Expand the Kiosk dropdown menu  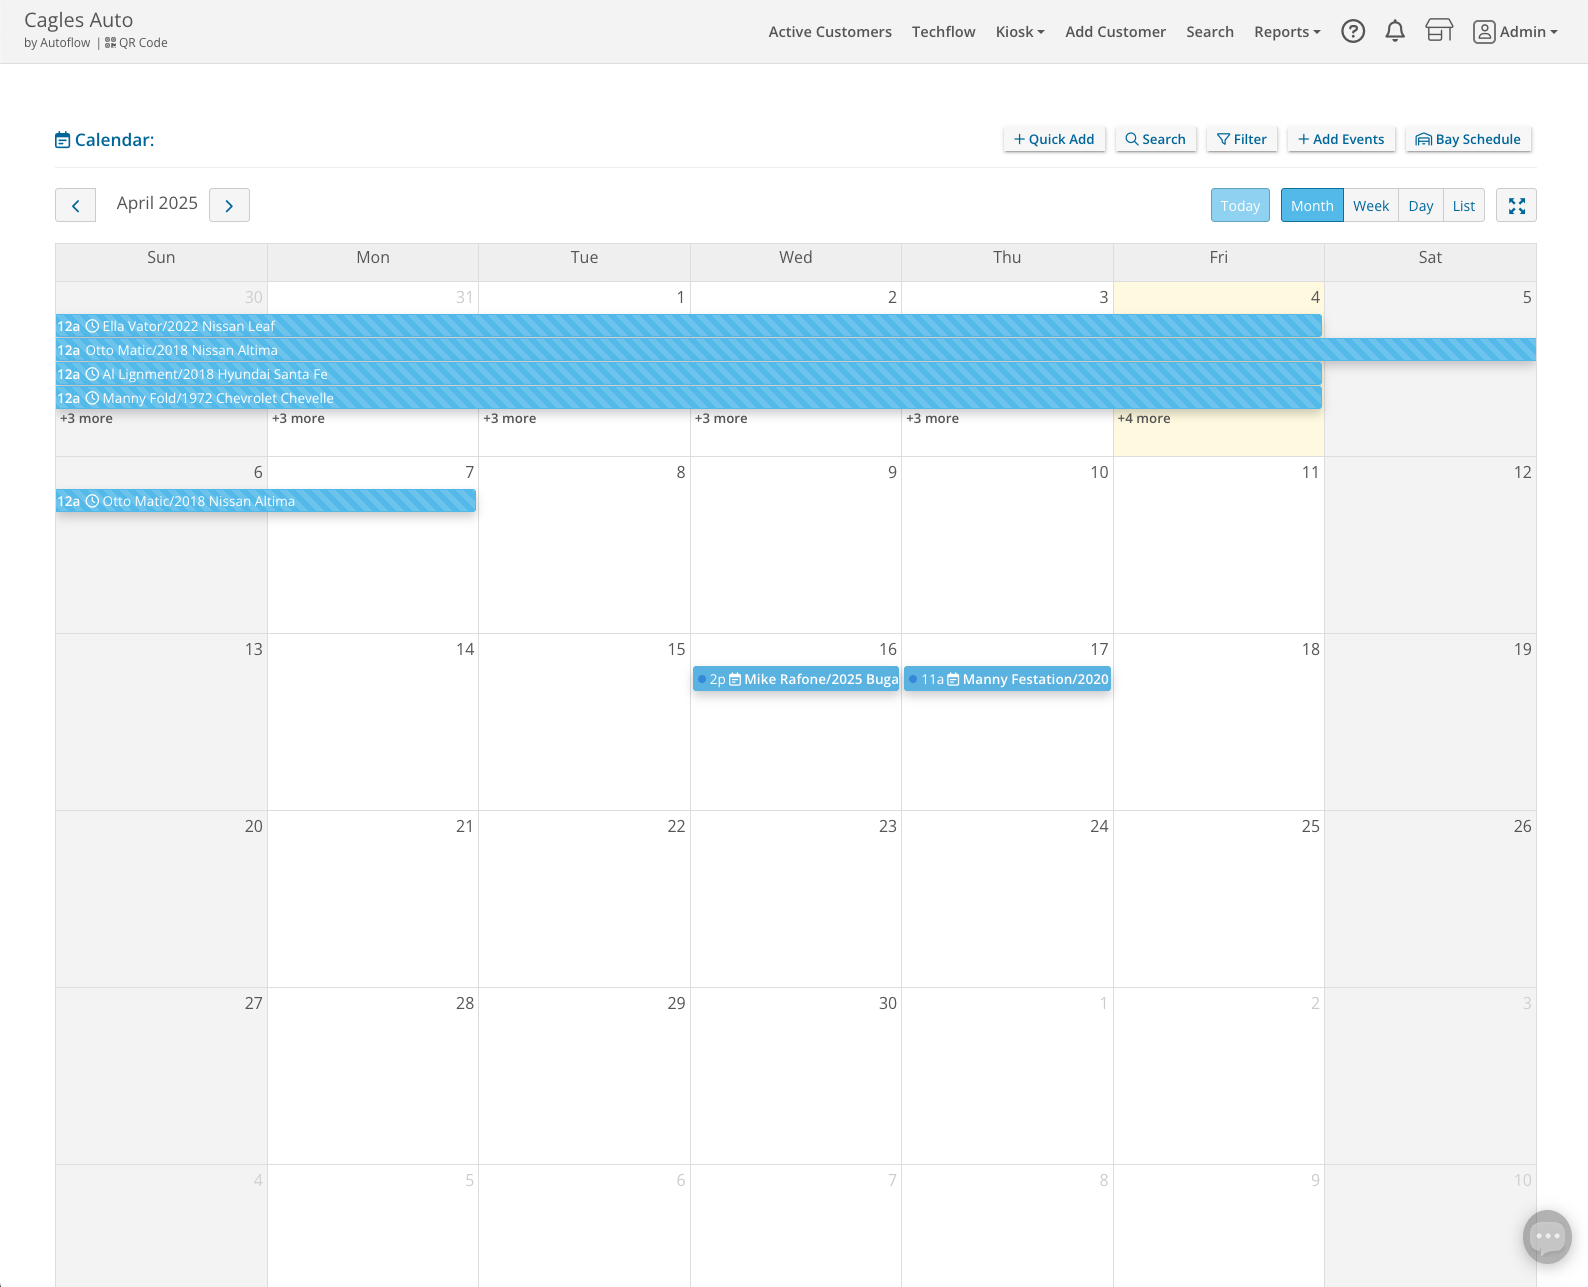click(1019, 32)
